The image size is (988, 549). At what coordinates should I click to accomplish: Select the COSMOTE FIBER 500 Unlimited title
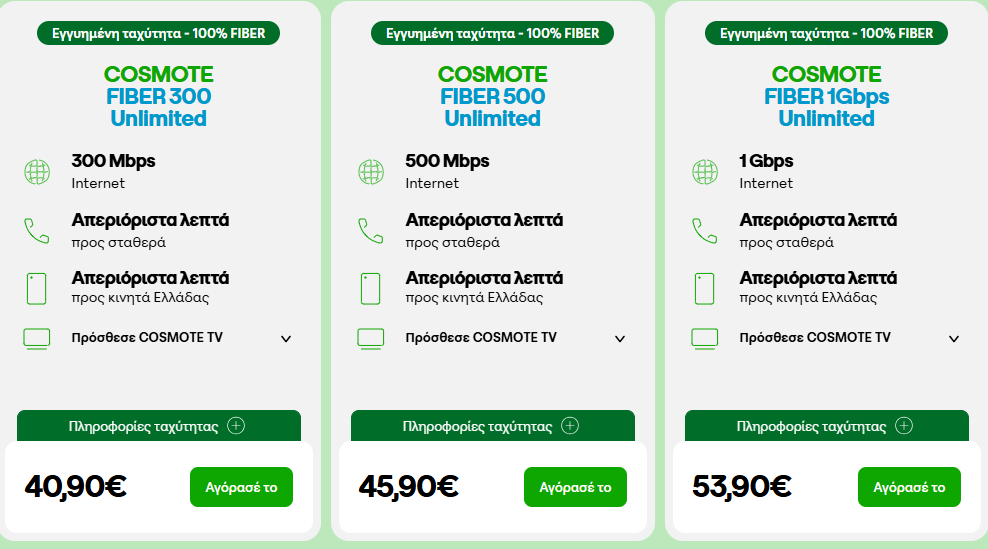[x=493, y=96]
